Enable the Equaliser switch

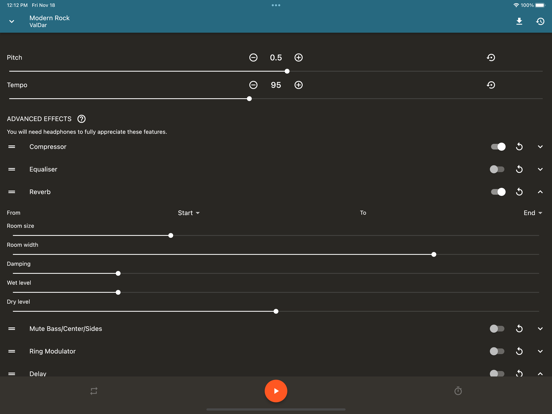pos(497,169)
